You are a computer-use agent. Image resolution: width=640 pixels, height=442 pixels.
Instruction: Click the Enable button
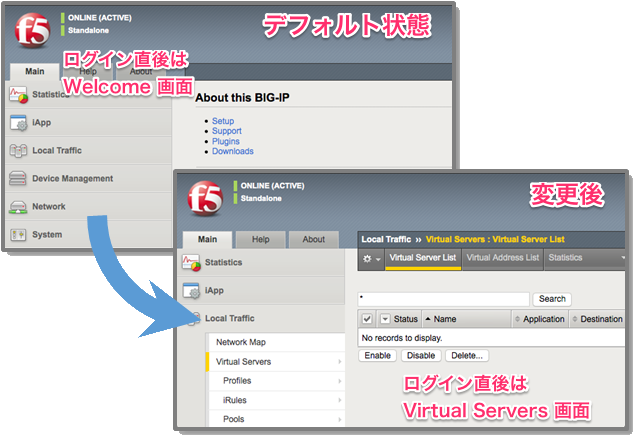(x=378, y=355)
